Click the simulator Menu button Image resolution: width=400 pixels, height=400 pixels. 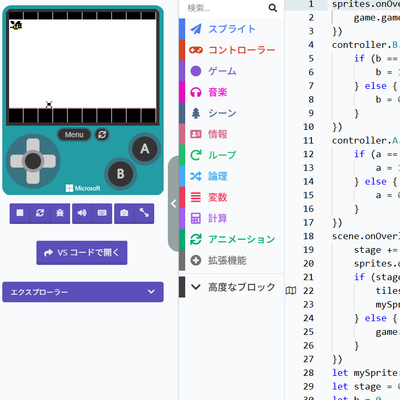74,135
